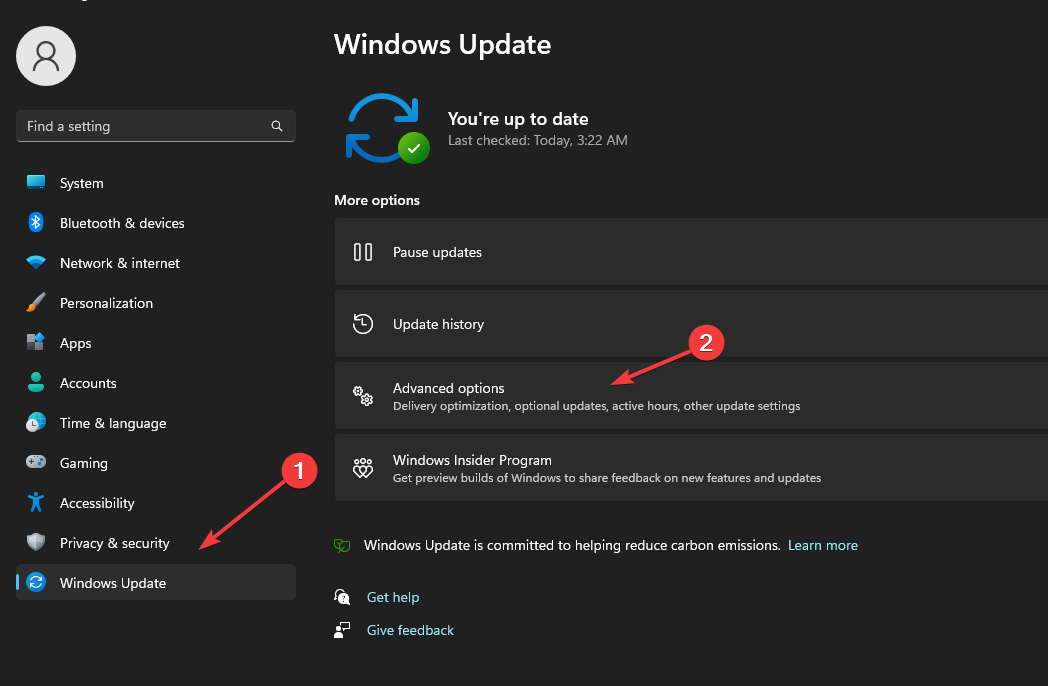The width and height of the screenshot is (1048, 686).
Task: Click the Give feedback link
Action: pyautogui.click(x=410, y=630)
